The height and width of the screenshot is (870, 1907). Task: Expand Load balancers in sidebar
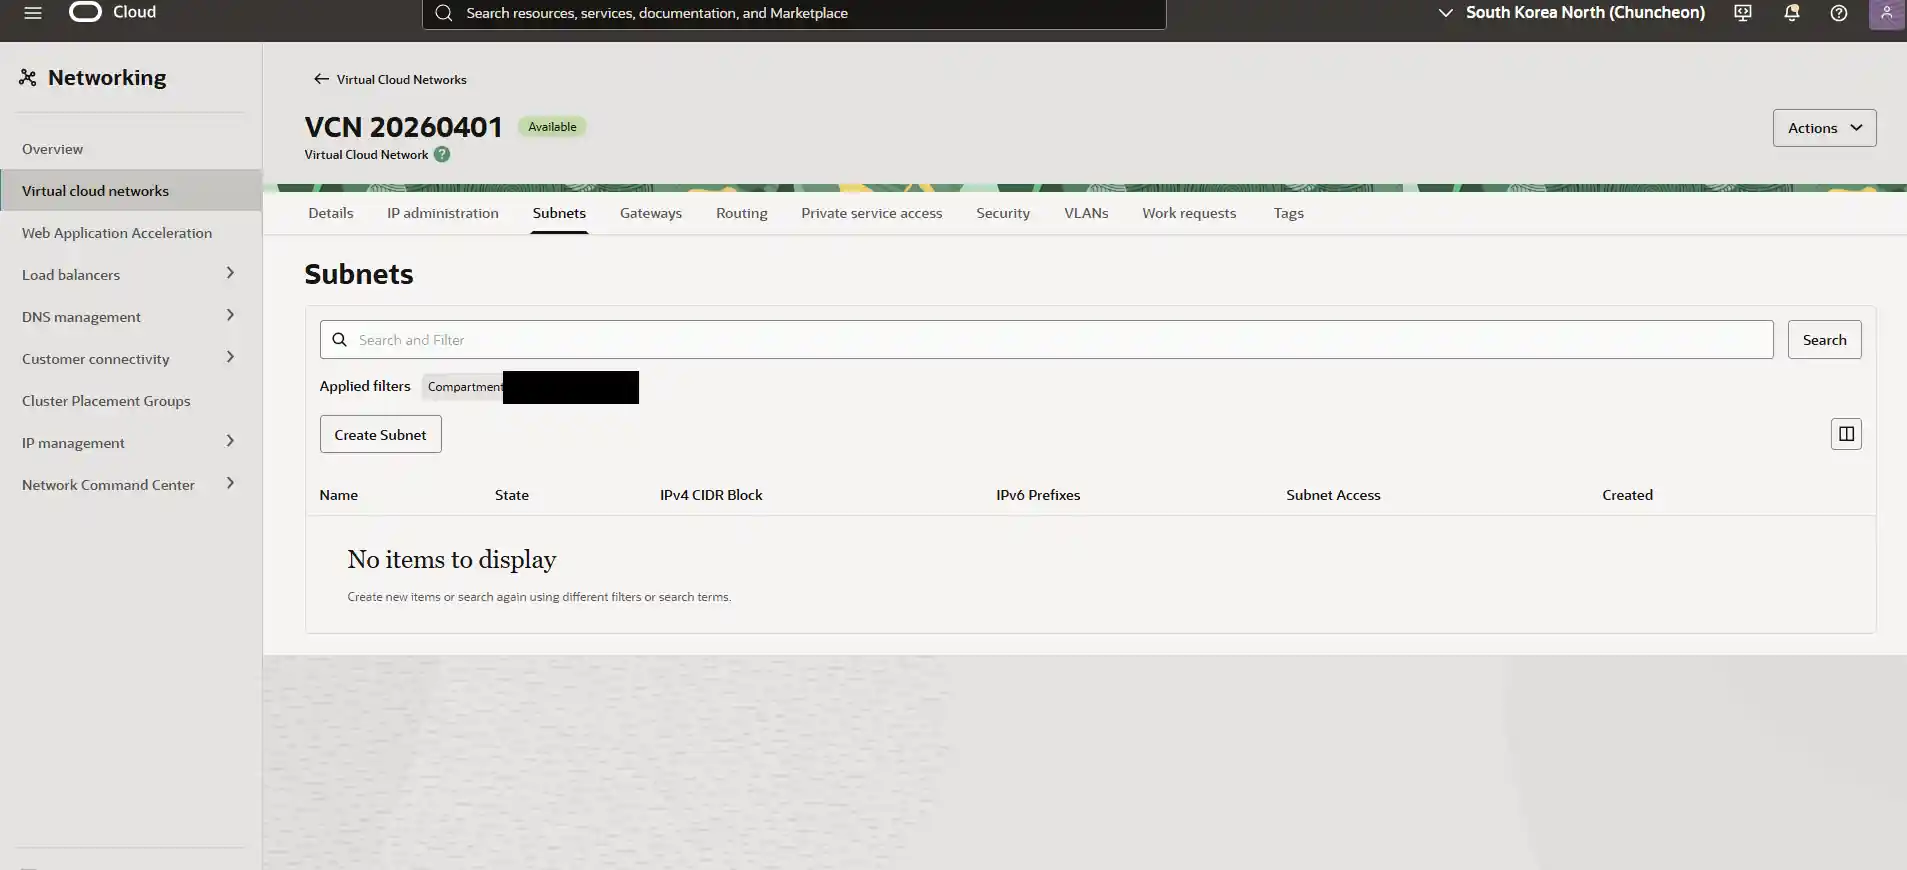pyautogui.click(x=230, y=273)
